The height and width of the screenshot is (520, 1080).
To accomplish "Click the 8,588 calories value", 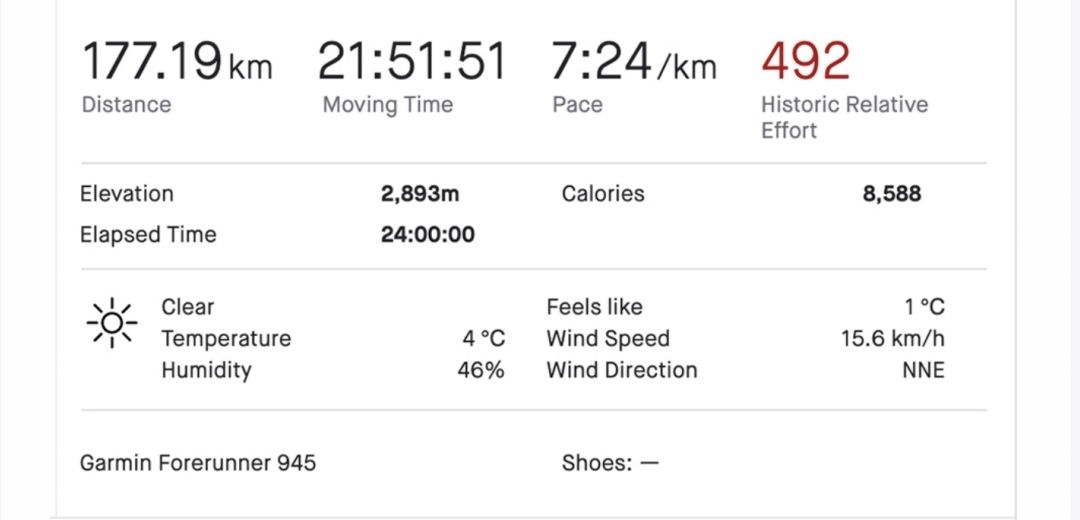I will coord(892,194).
